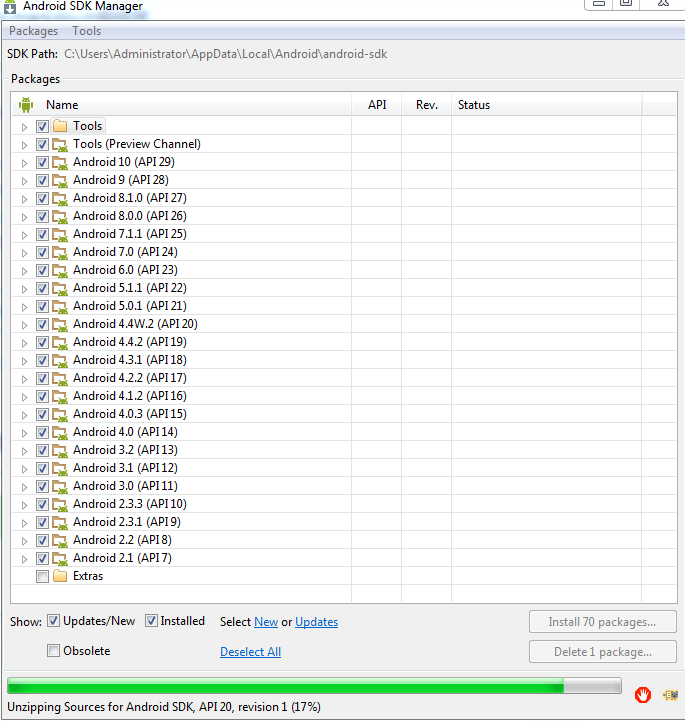
Task: Sort by the Rev. column header
Action: (x=427, y=105)
